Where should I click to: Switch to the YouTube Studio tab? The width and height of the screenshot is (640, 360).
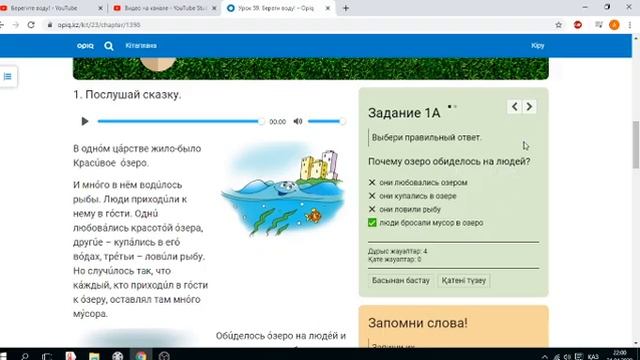point(165,8)
